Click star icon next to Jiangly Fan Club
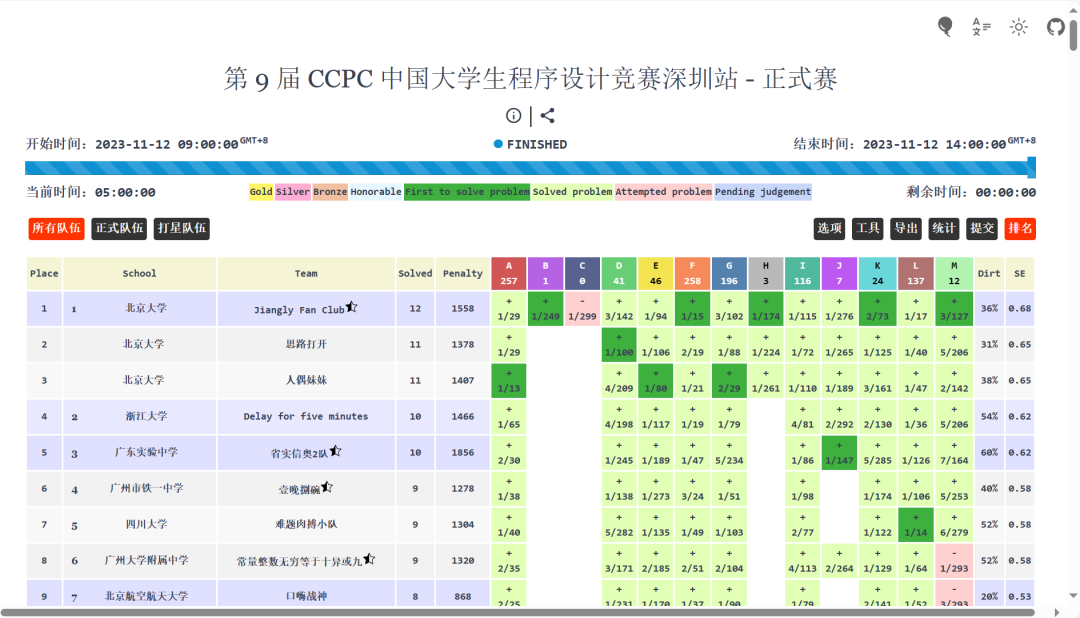This screenshot has width=1080, height=618. 351,307
